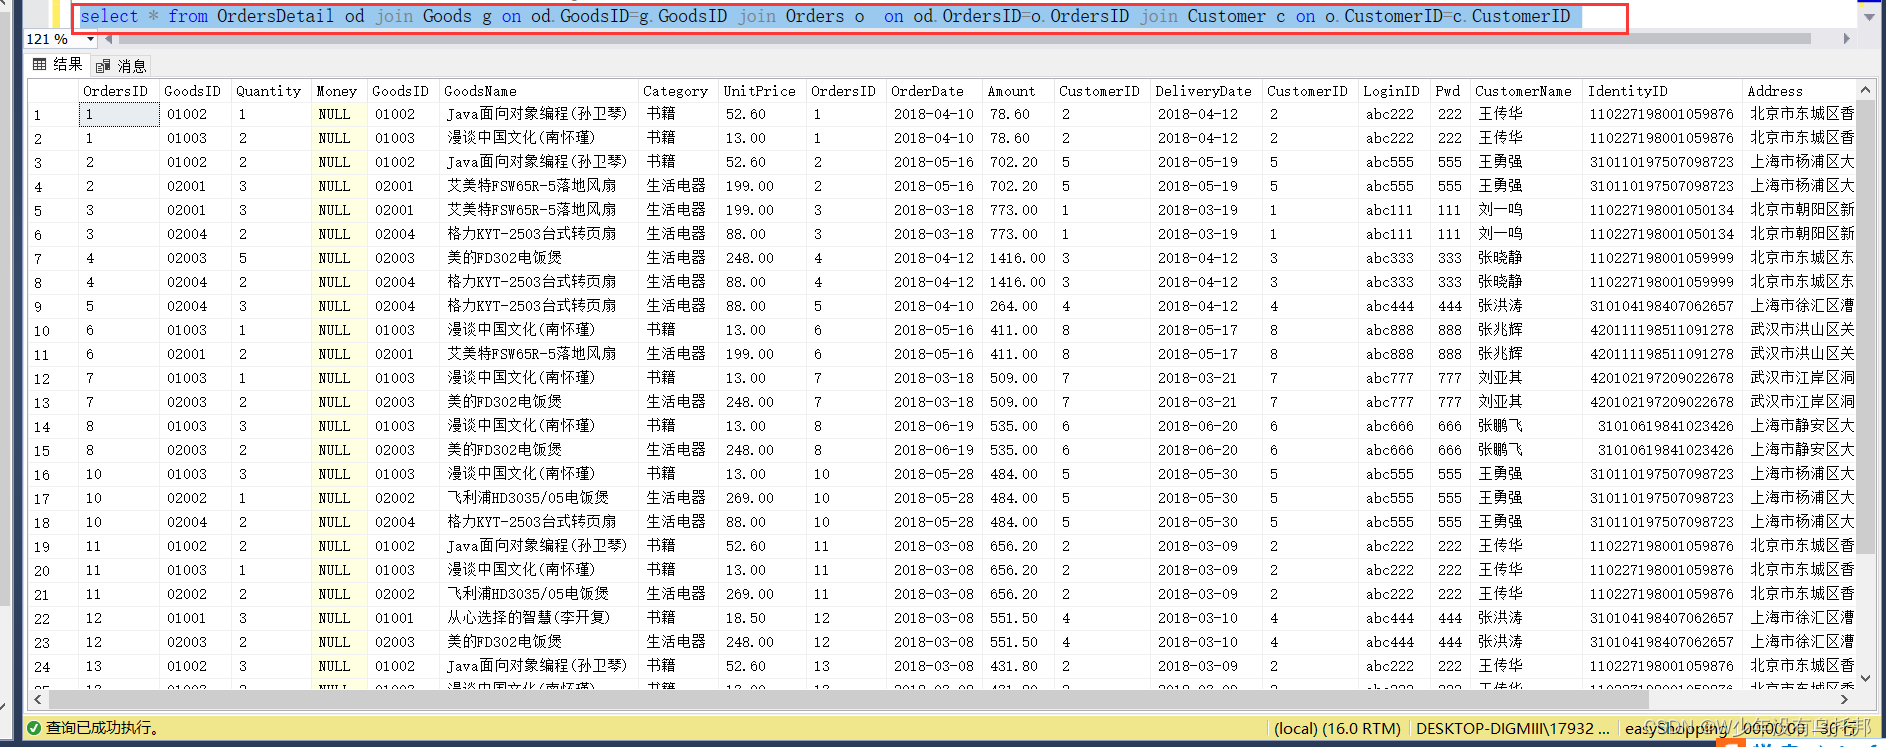Click the DESKTOP-DIGMIII\17932 status entry
The height and width of the screenshot is (747, 1886).
[x=1512, y=728]
